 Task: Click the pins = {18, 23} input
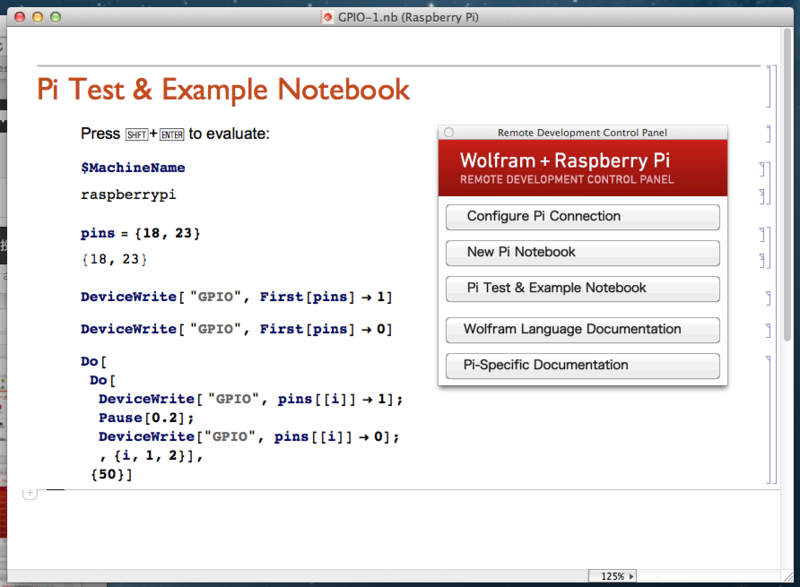140,234
